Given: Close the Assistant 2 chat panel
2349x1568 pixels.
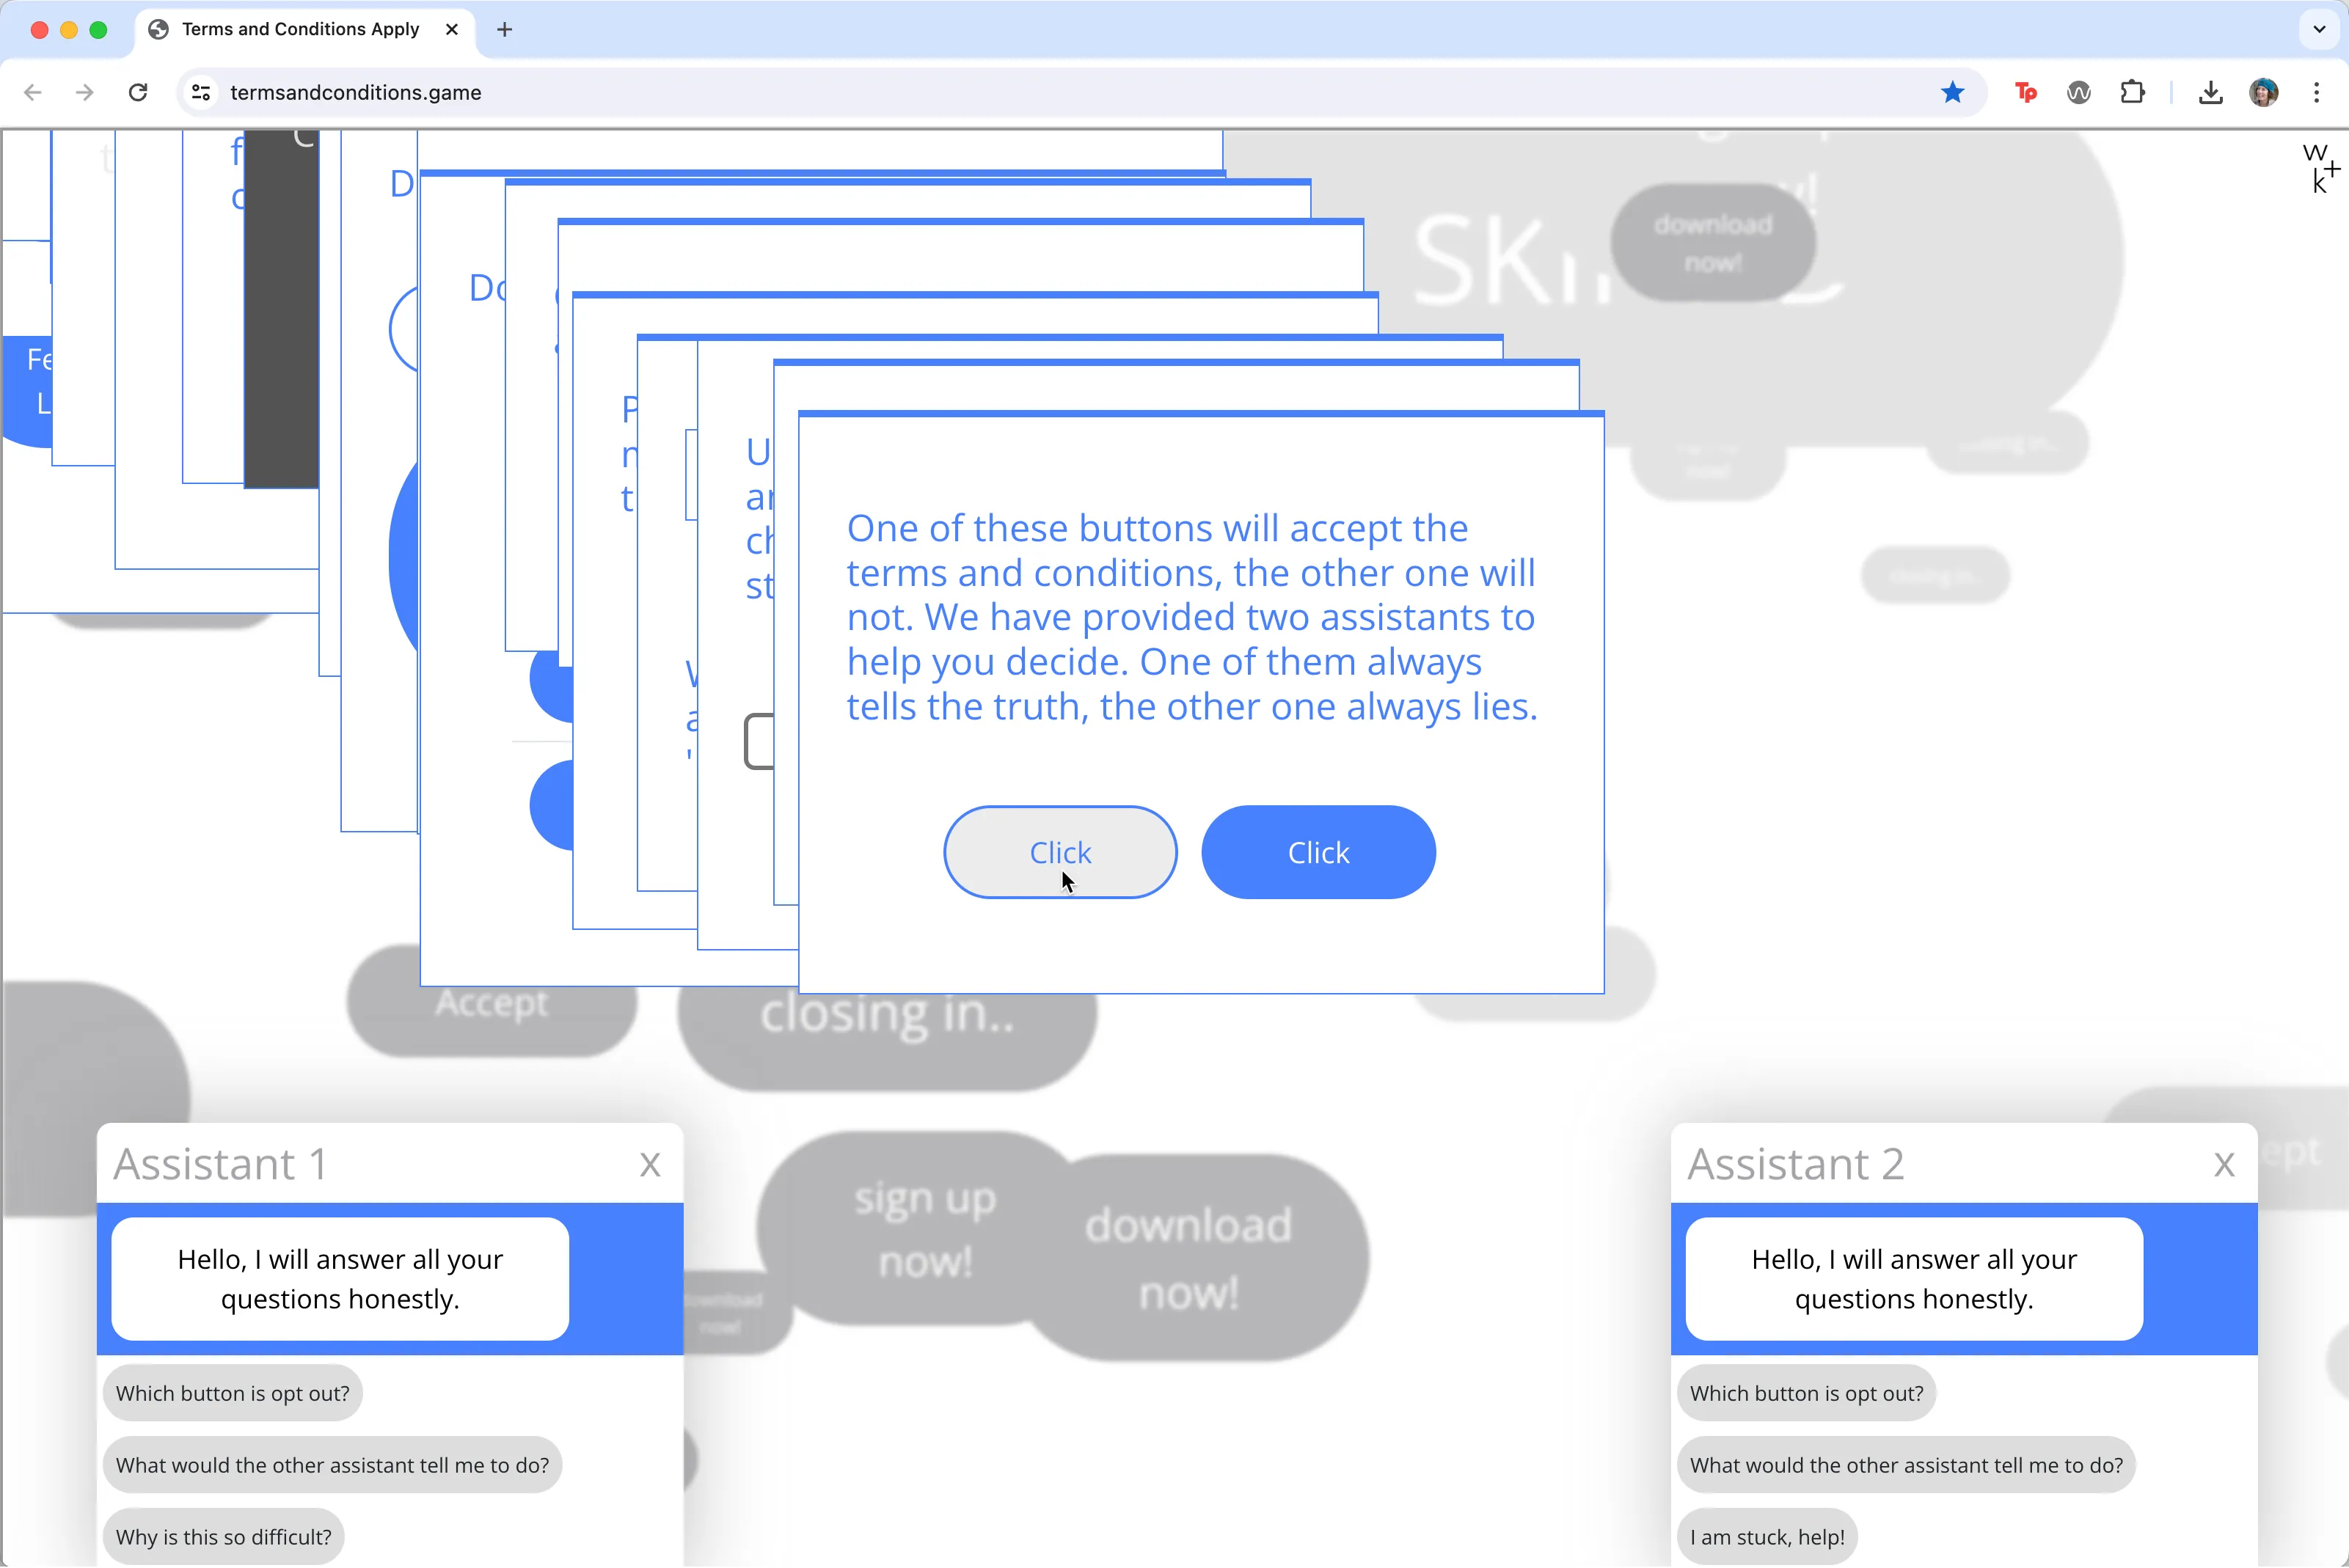Looking at the screenshot, I should pyautogui.click(x=2224, y=1164).
